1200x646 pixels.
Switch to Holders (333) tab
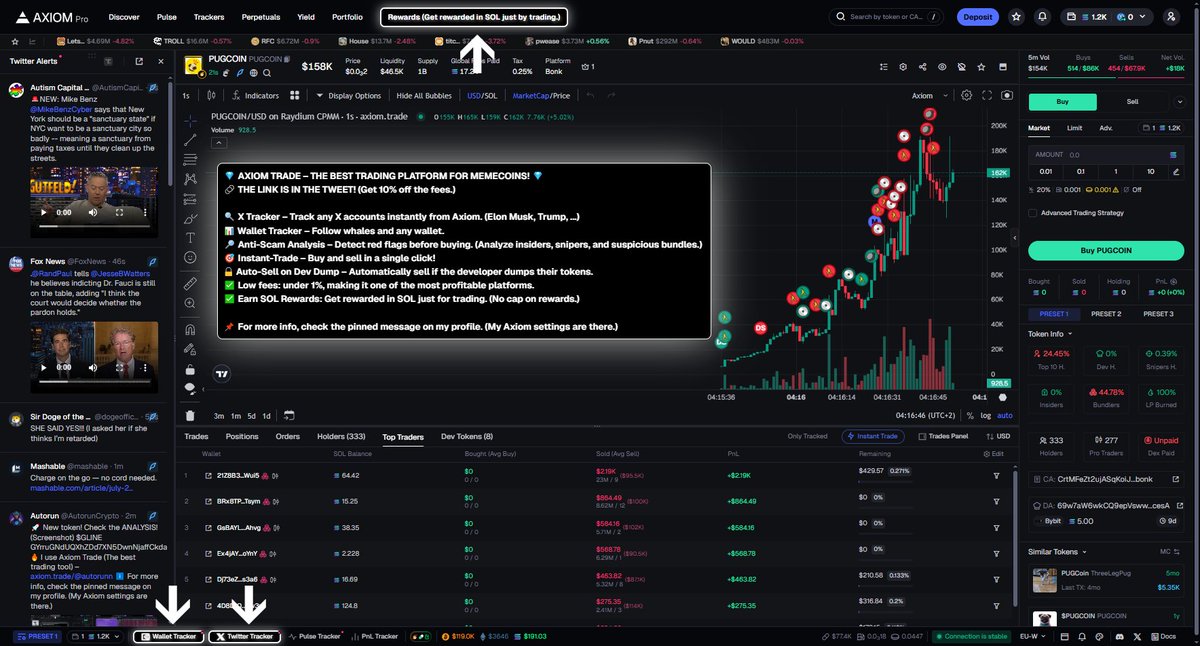(x=342, y=436)
